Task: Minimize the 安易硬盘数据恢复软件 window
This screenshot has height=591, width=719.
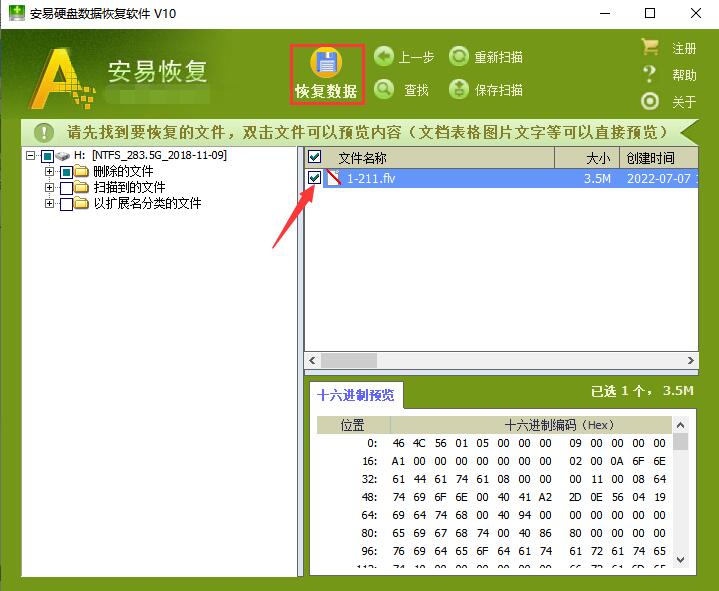Action: point(605,13)
